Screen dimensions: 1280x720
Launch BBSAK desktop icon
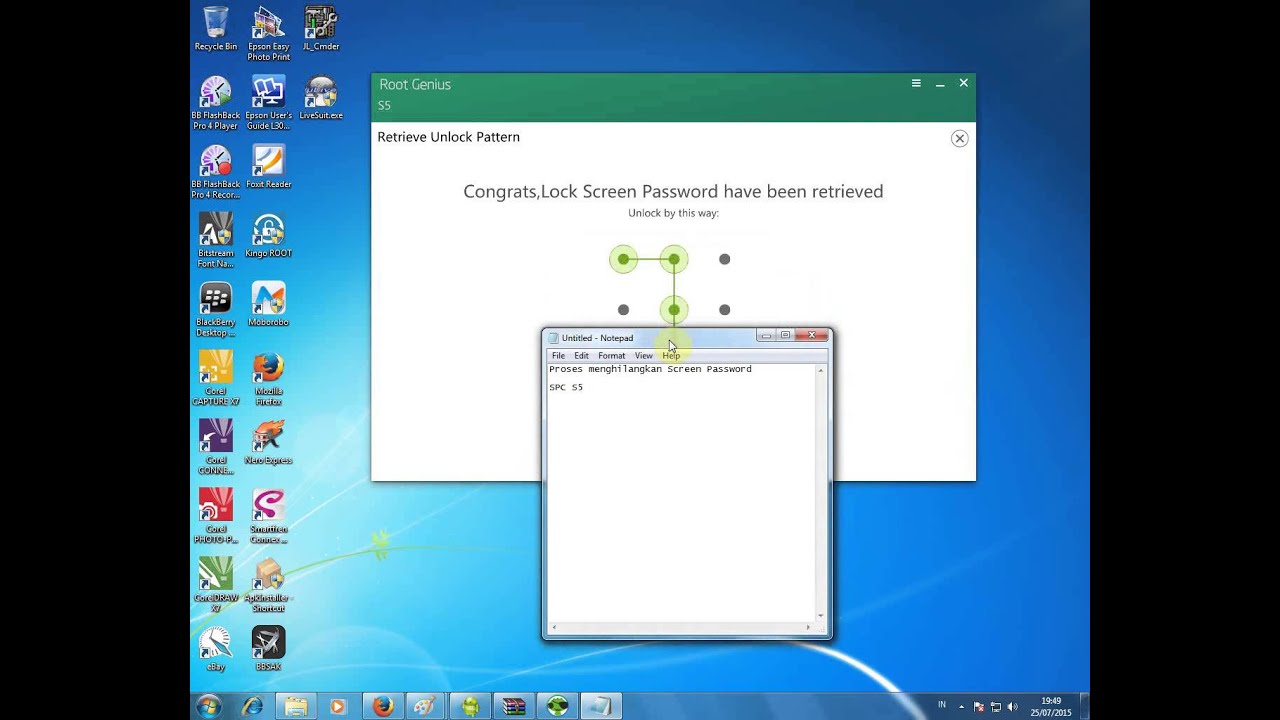268,650
